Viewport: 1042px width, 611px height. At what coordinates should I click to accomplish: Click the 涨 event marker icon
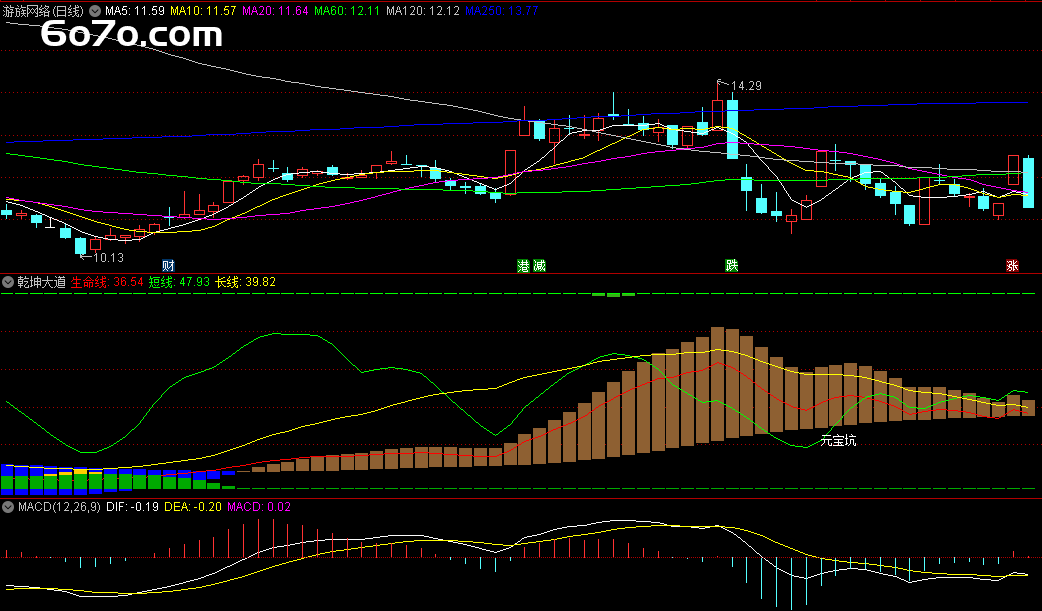pyautogui.click(x=1012, y=266)
